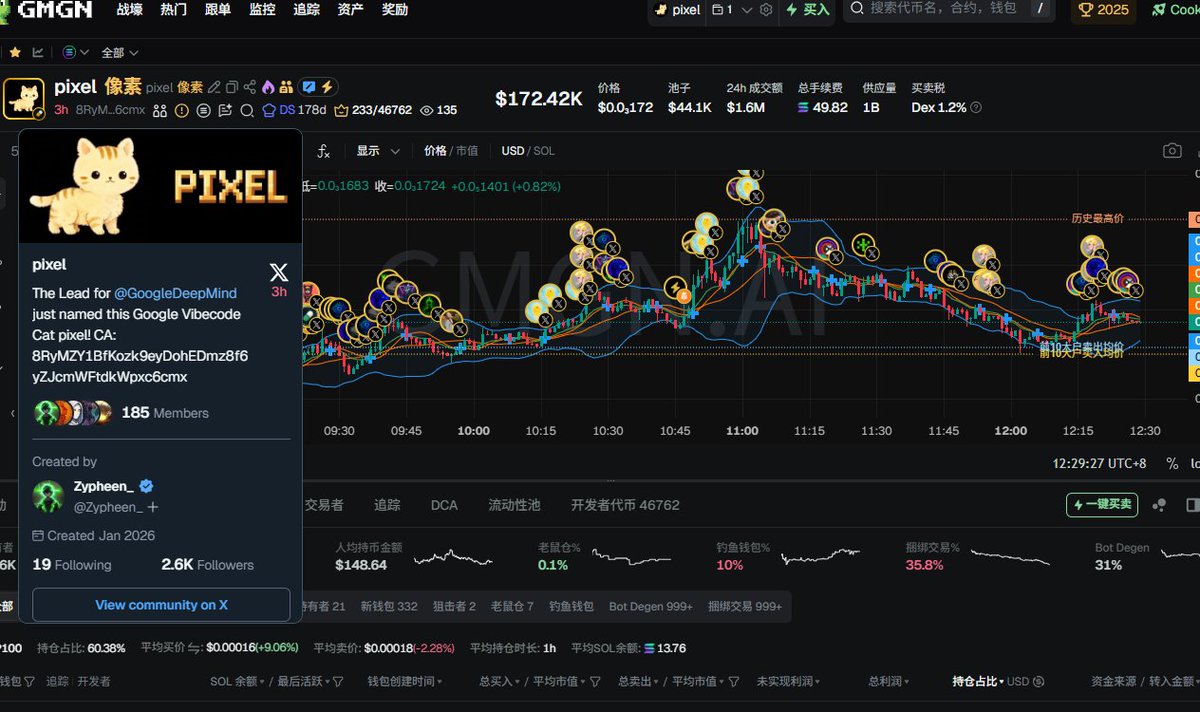Click the DS chef hat icon
The height and width of the screenshot is (712, 1200).
pyautogui.click(x=269, y=110)
